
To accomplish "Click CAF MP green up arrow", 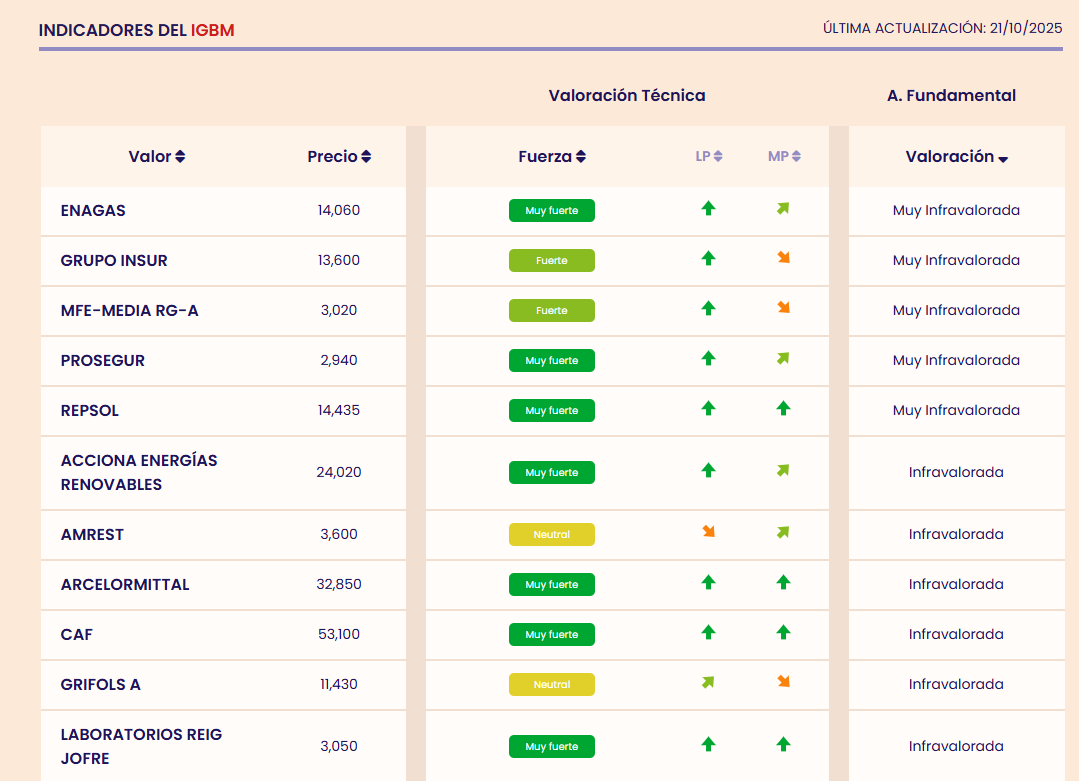I will [x=783, y=632].
